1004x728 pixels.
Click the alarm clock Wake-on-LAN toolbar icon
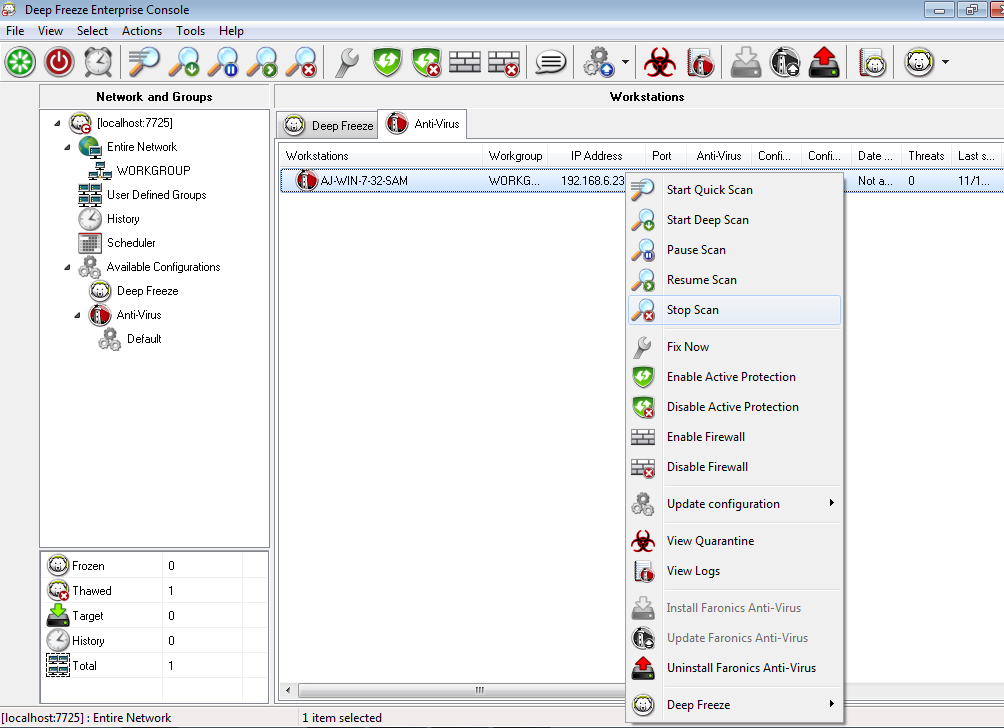tap(98, 62)
